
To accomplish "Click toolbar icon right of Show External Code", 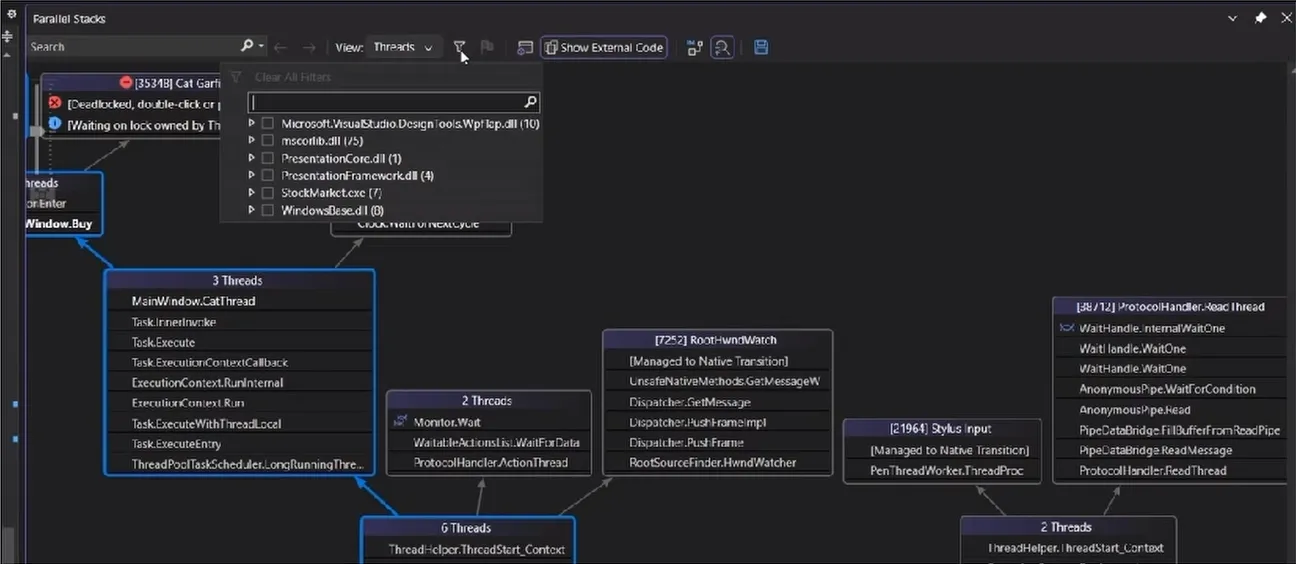I will [x=695, y=47].
